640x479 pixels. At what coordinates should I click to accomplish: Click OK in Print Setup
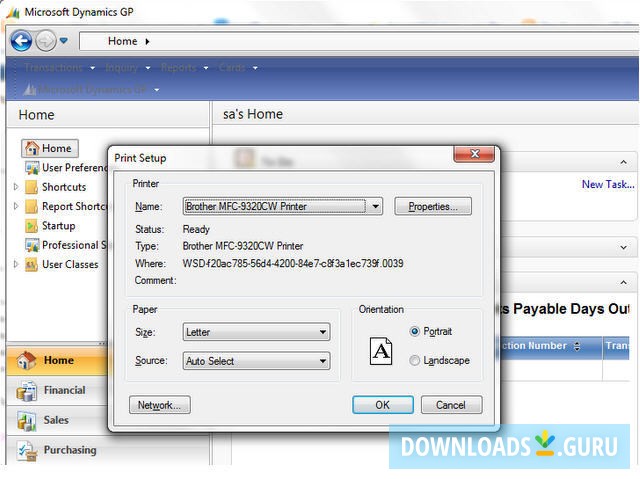coord(382,405)
